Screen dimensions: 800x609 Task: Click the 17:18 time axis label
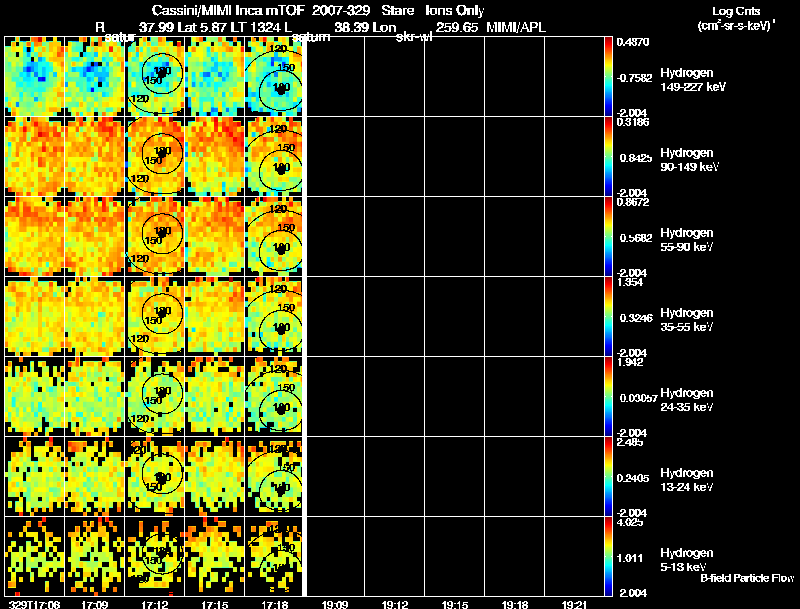tap(274, 604)
